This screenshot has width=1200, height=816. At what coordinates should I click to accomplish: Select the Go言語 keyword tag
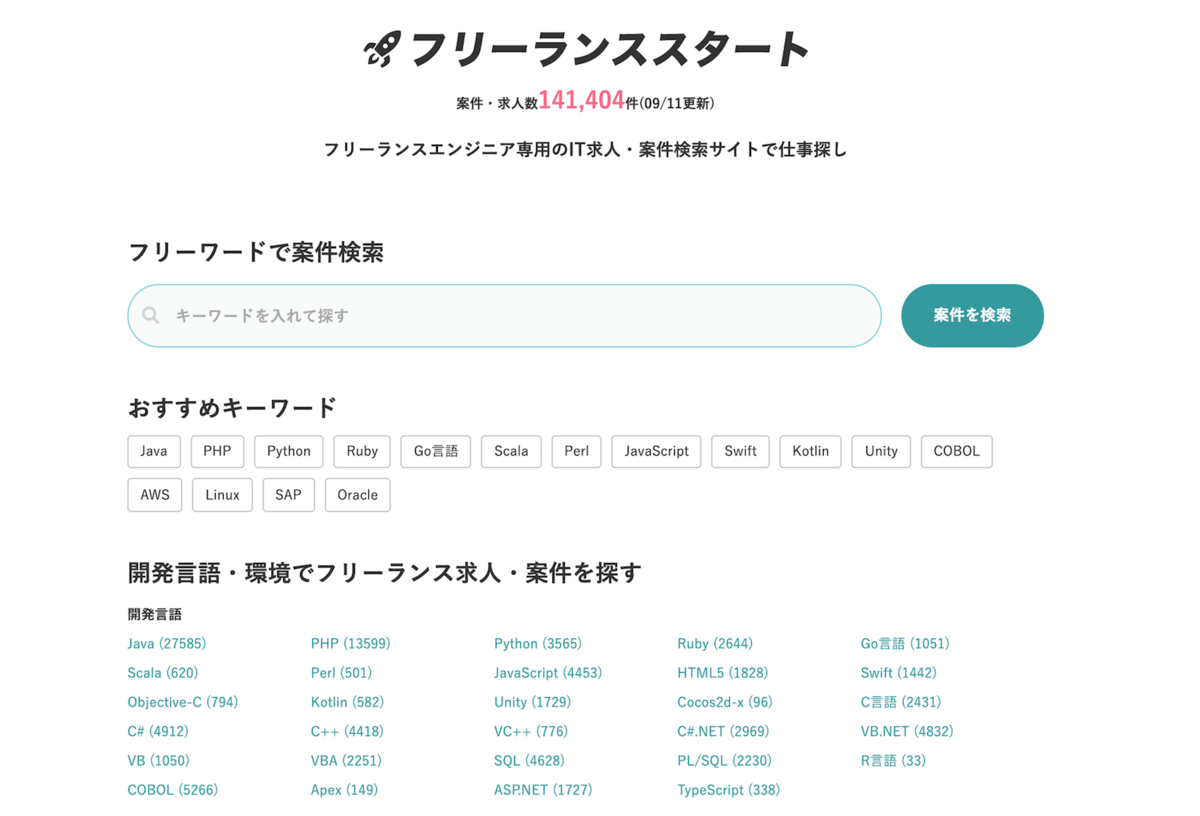(x=436, y=451)
